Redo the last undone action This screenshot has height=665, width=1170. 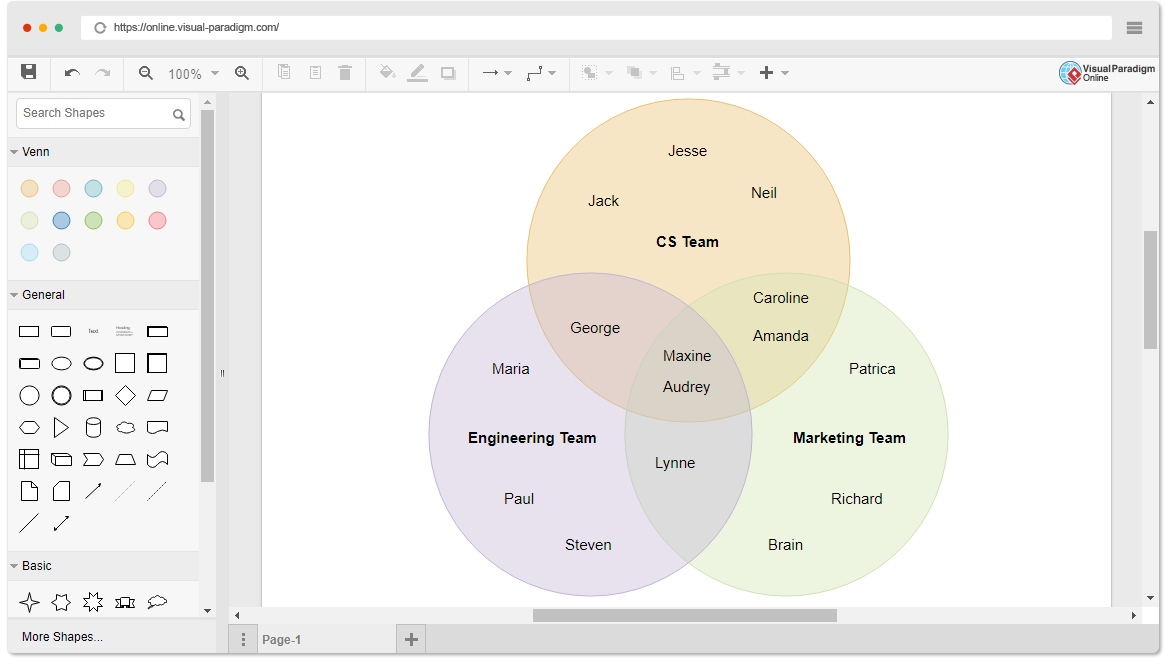pos(103,72)
